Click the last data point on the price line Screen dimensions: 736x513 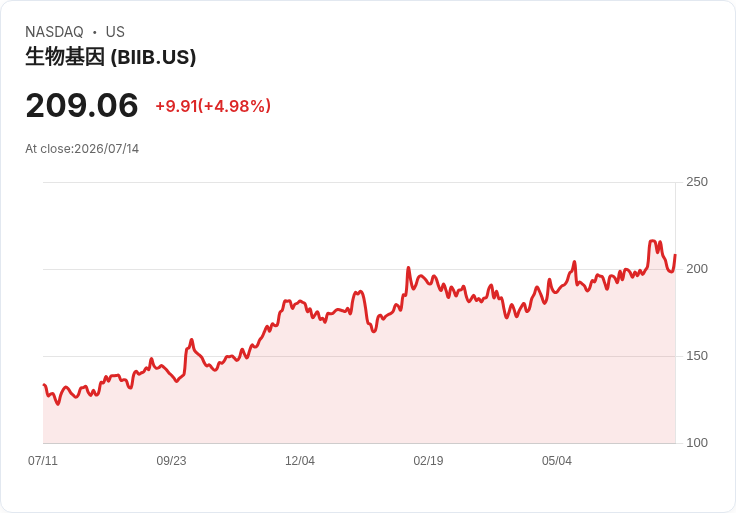[x=675, y=254]
